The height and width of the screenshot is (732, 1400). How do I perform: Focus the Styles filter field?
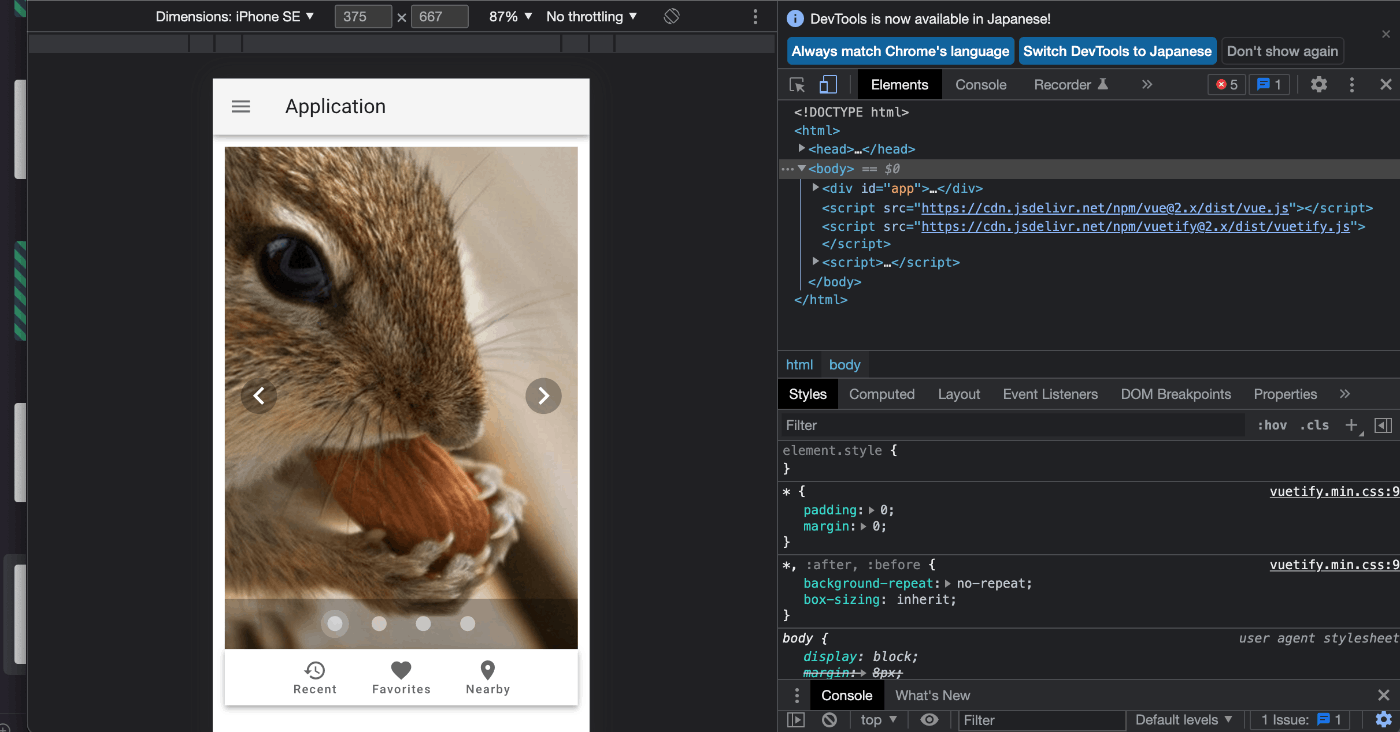[x=1010, y=425]
